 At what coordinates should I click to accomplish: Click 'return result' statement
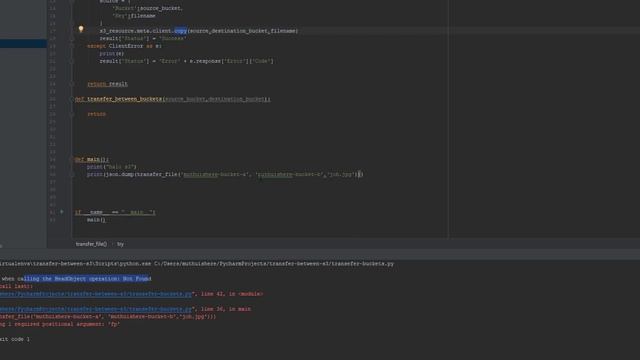click(x=107, y=84)
